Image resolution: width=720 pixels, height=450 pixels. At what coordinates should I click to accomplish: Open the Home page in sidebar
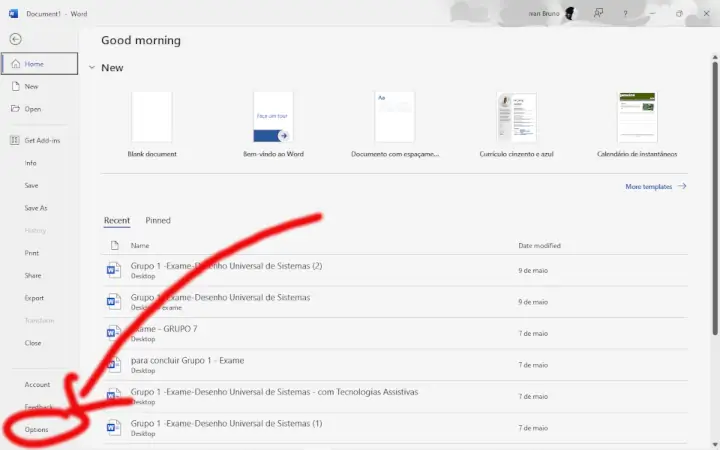[39, 63]
